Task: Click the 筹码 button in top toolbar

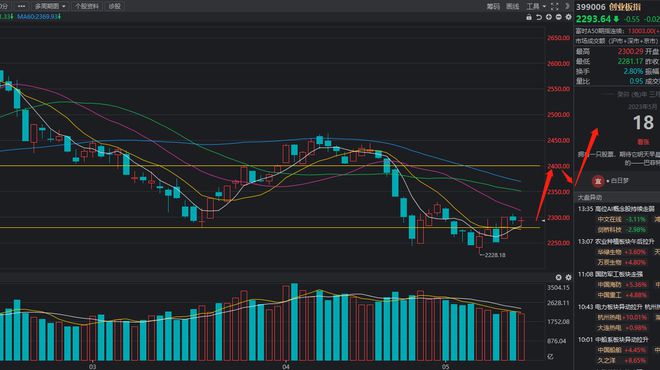Action: coord(493,6)
